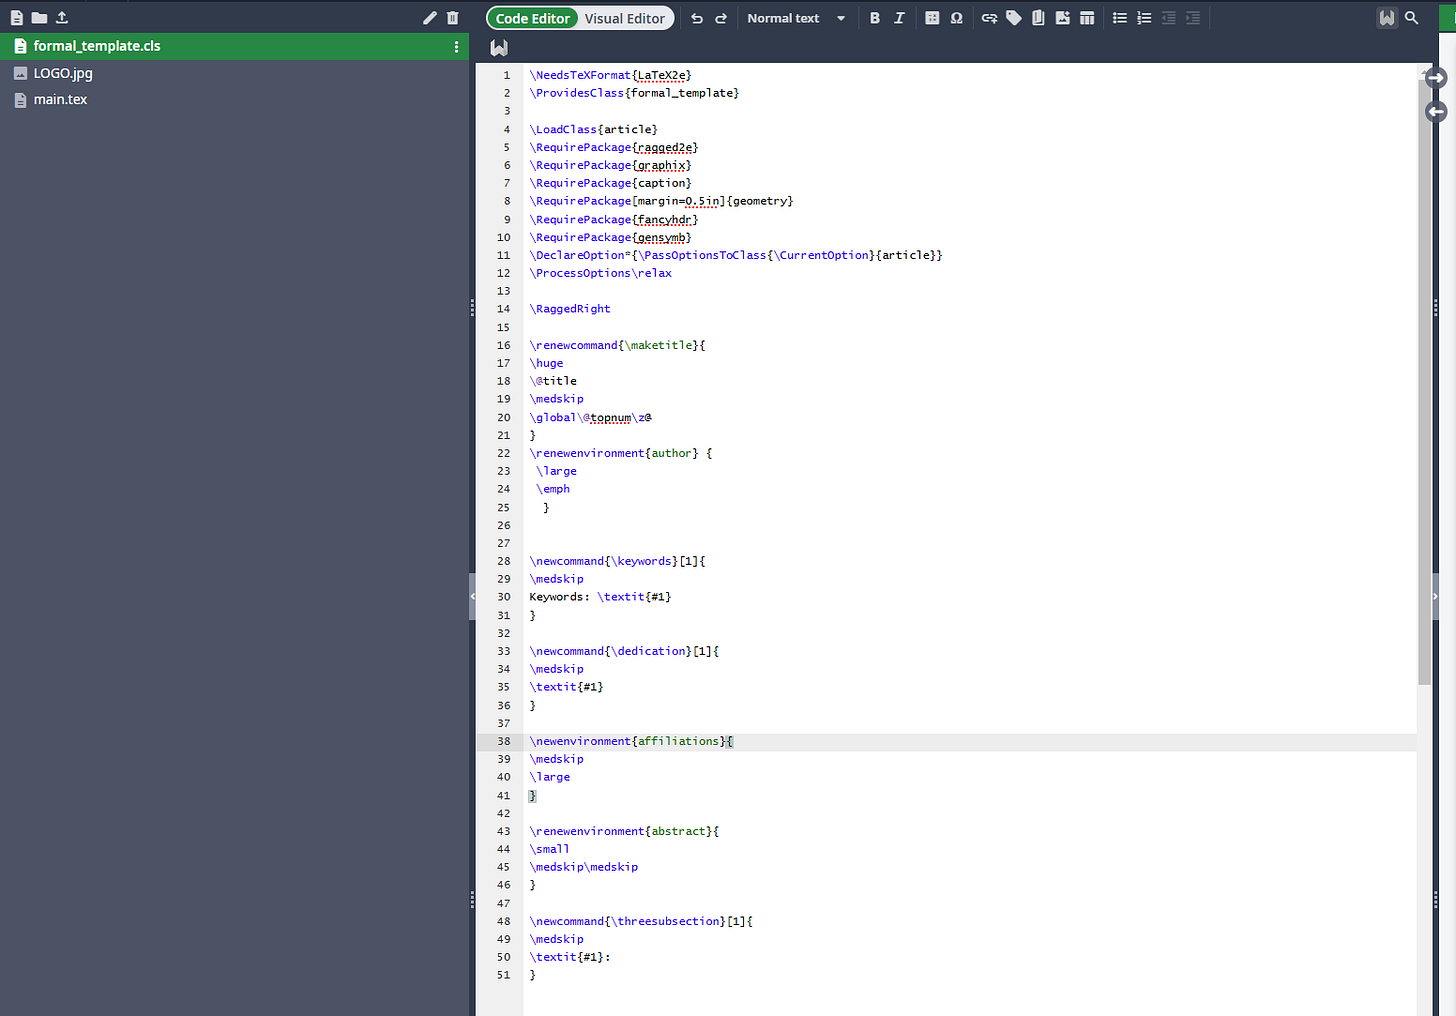Click on \LoadClass{article} line
Image resolution: width=1456 pixels, height=1016 pixels.
point(594,129)
